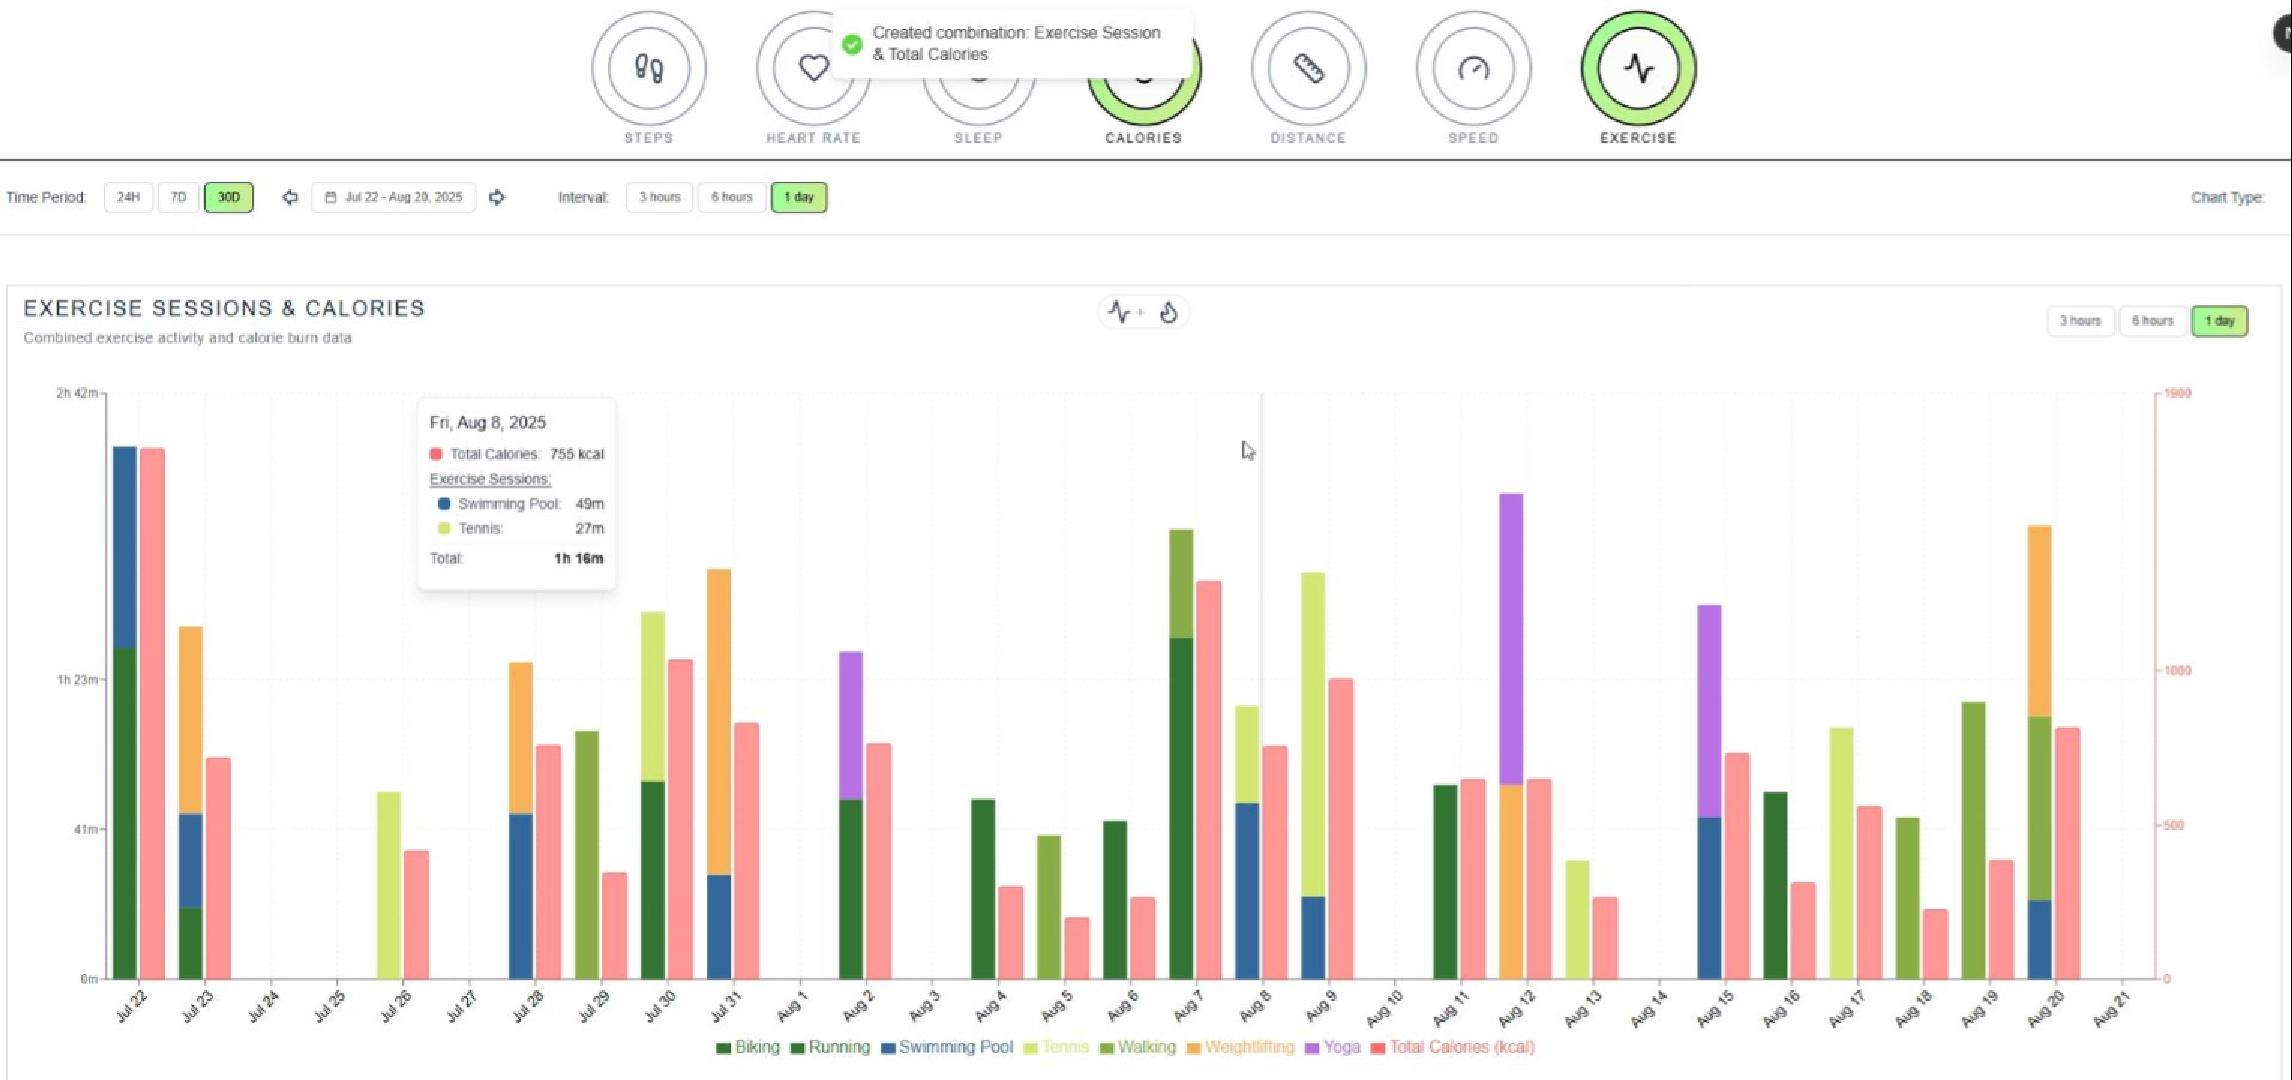Select the Heart Rate metric icon
Image resolution: width=2292 pixels, height=1080 pixels.
(x=812, y=70)
